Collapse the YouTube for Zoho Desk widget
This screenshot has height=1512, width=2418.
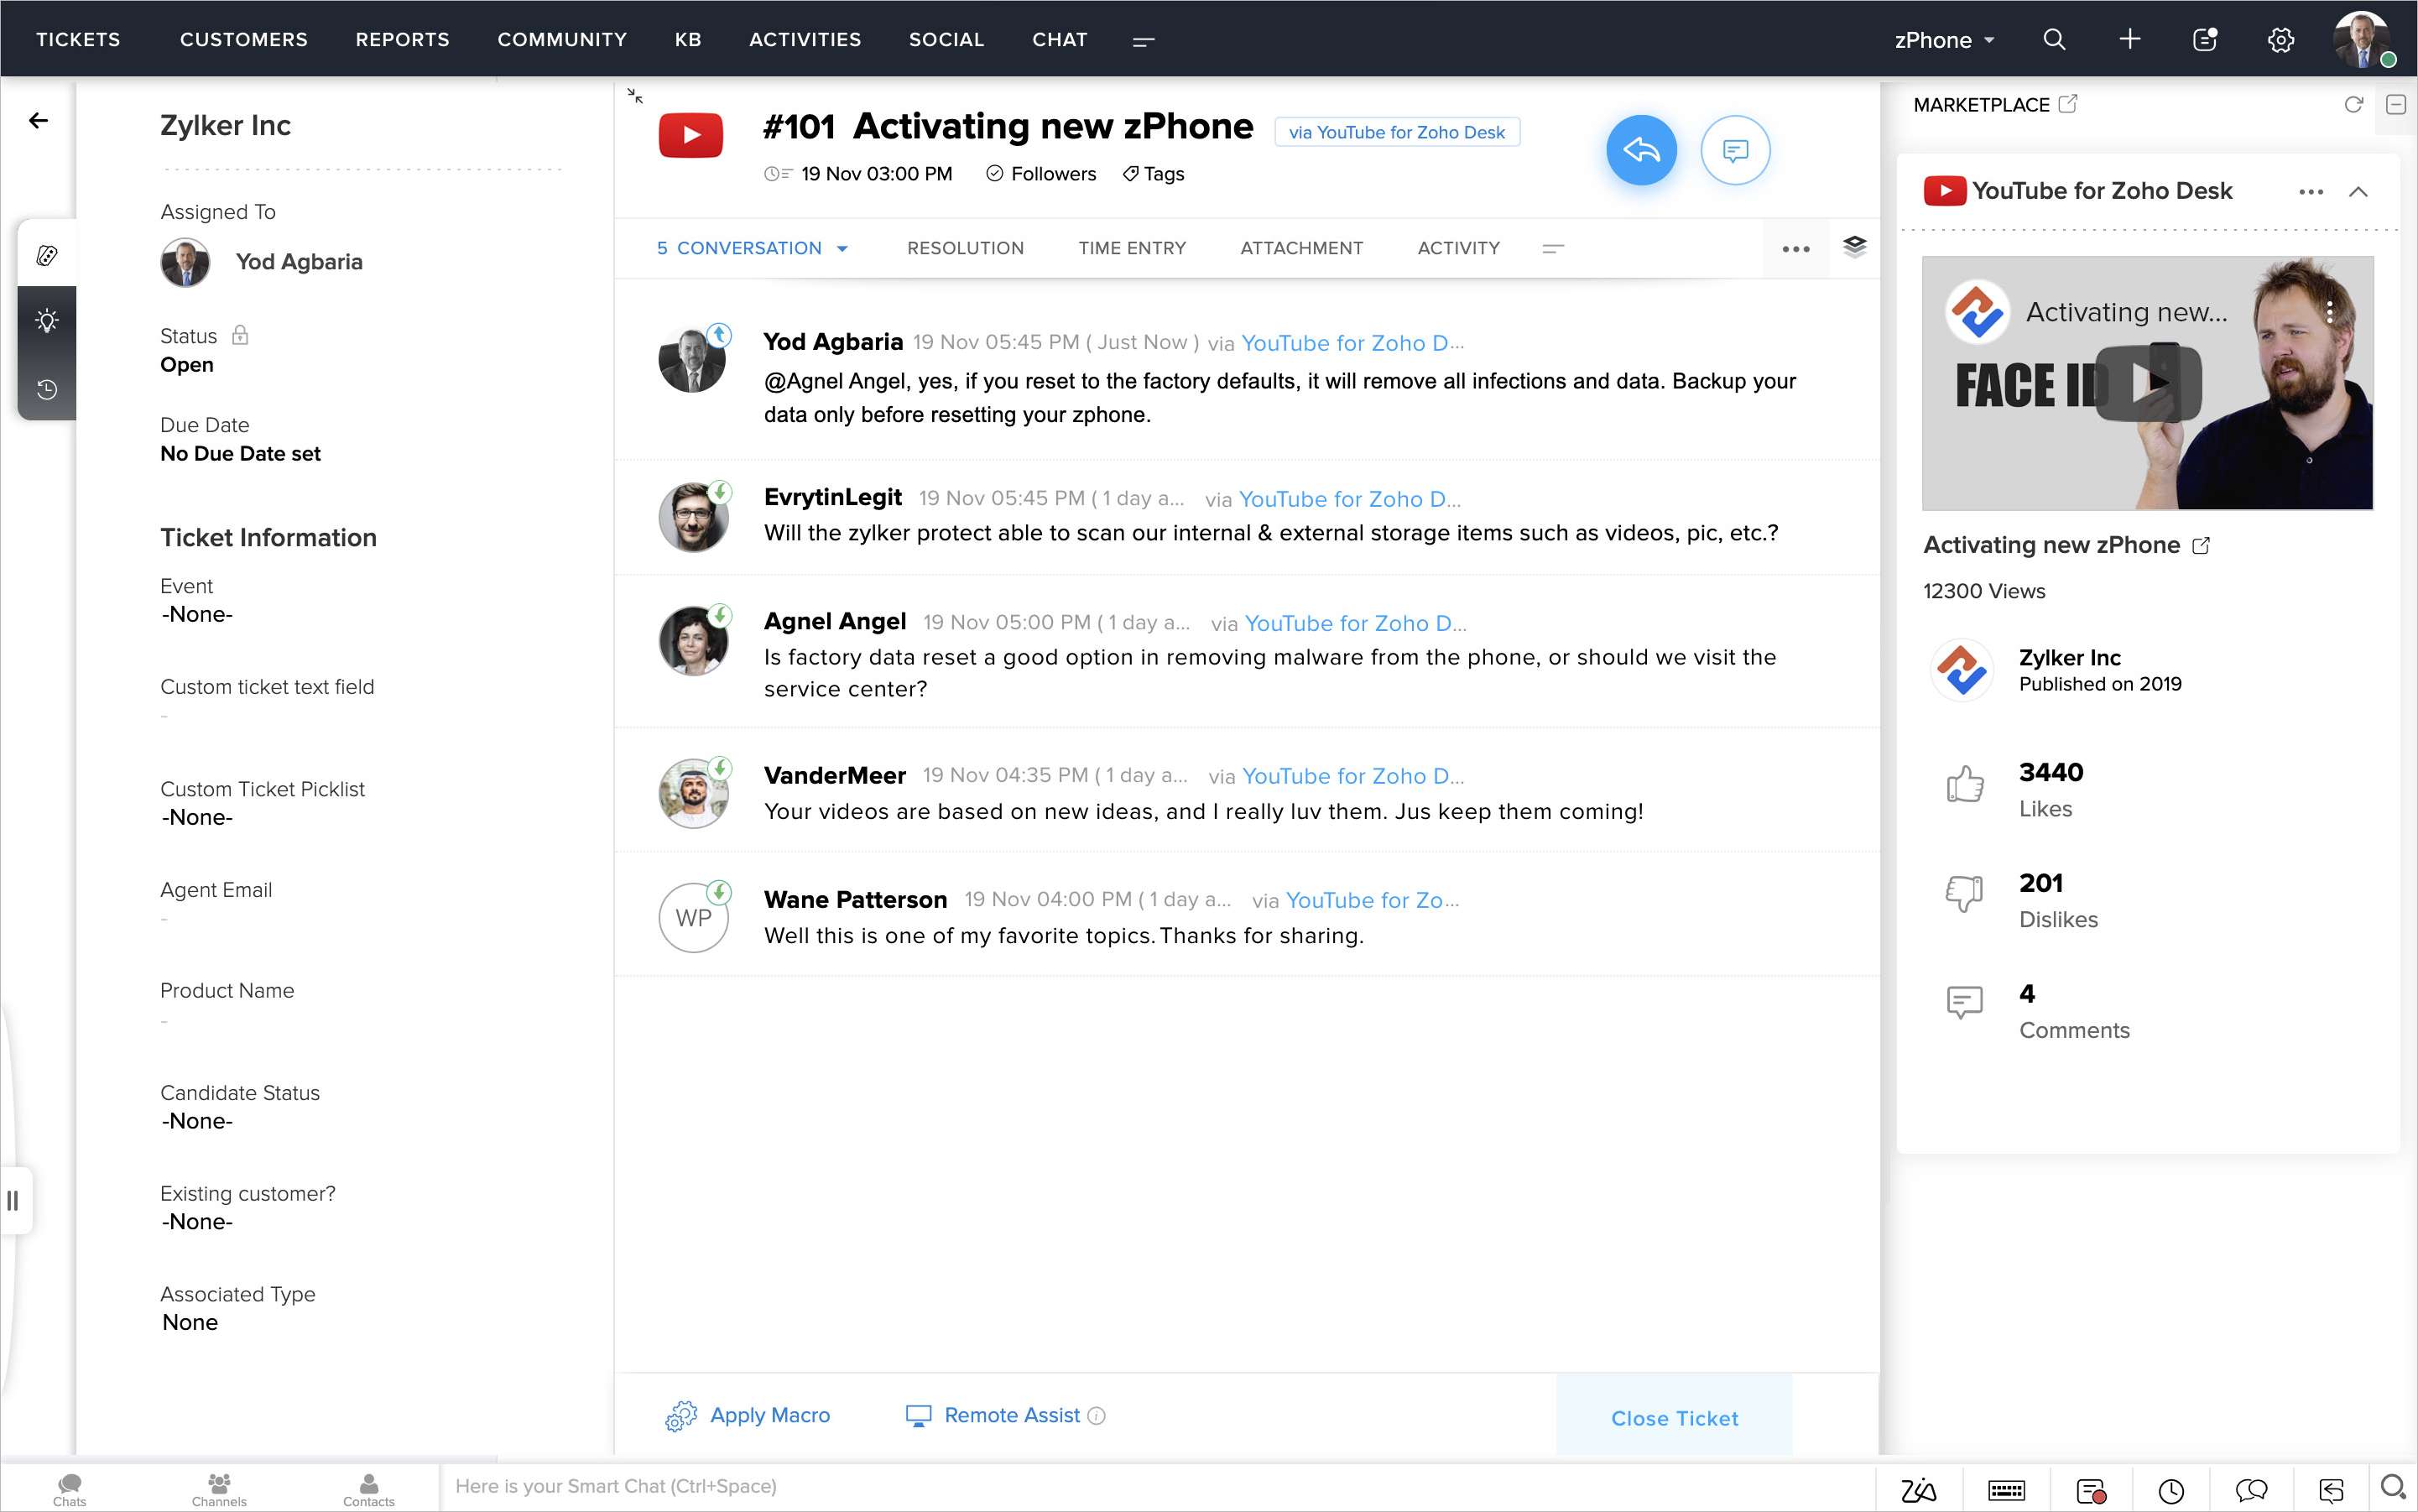[x=2358, y=192]
